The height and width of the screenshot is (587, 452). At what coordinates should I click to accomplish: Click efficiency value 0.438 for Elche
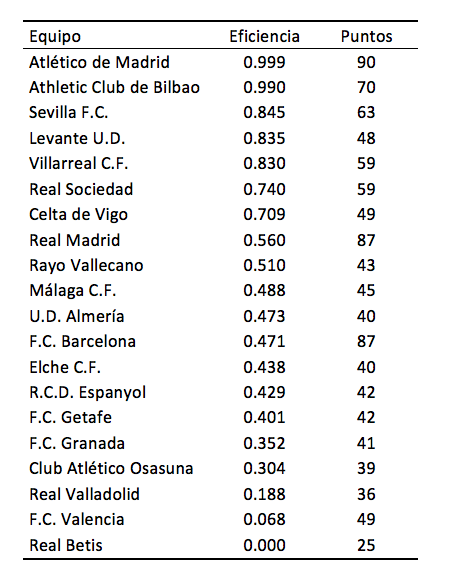pos(264,367)
